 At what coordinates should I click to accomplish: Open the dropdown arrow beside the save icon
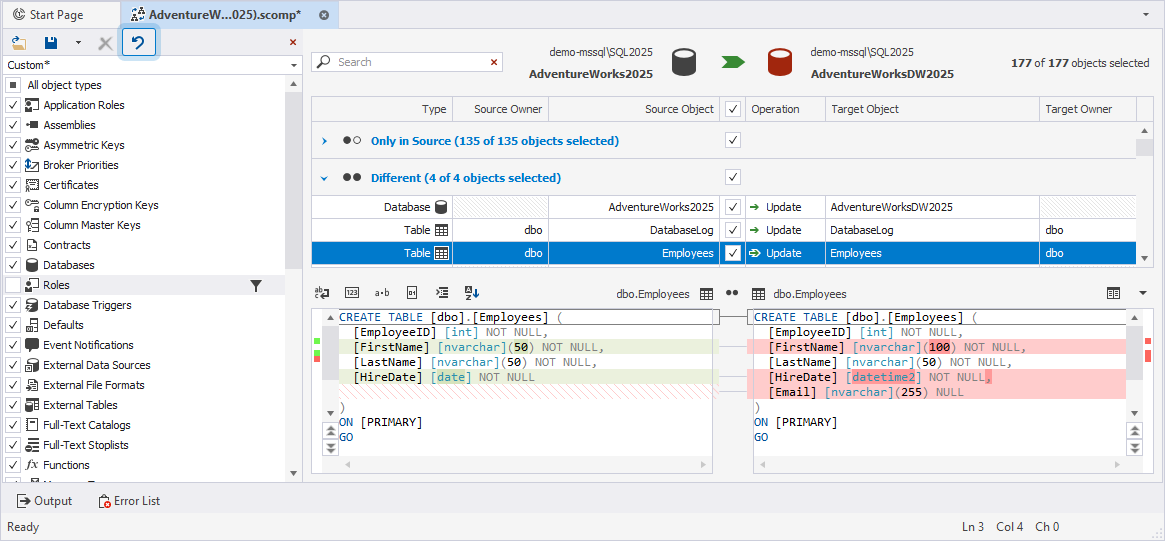tap(78, 43)
